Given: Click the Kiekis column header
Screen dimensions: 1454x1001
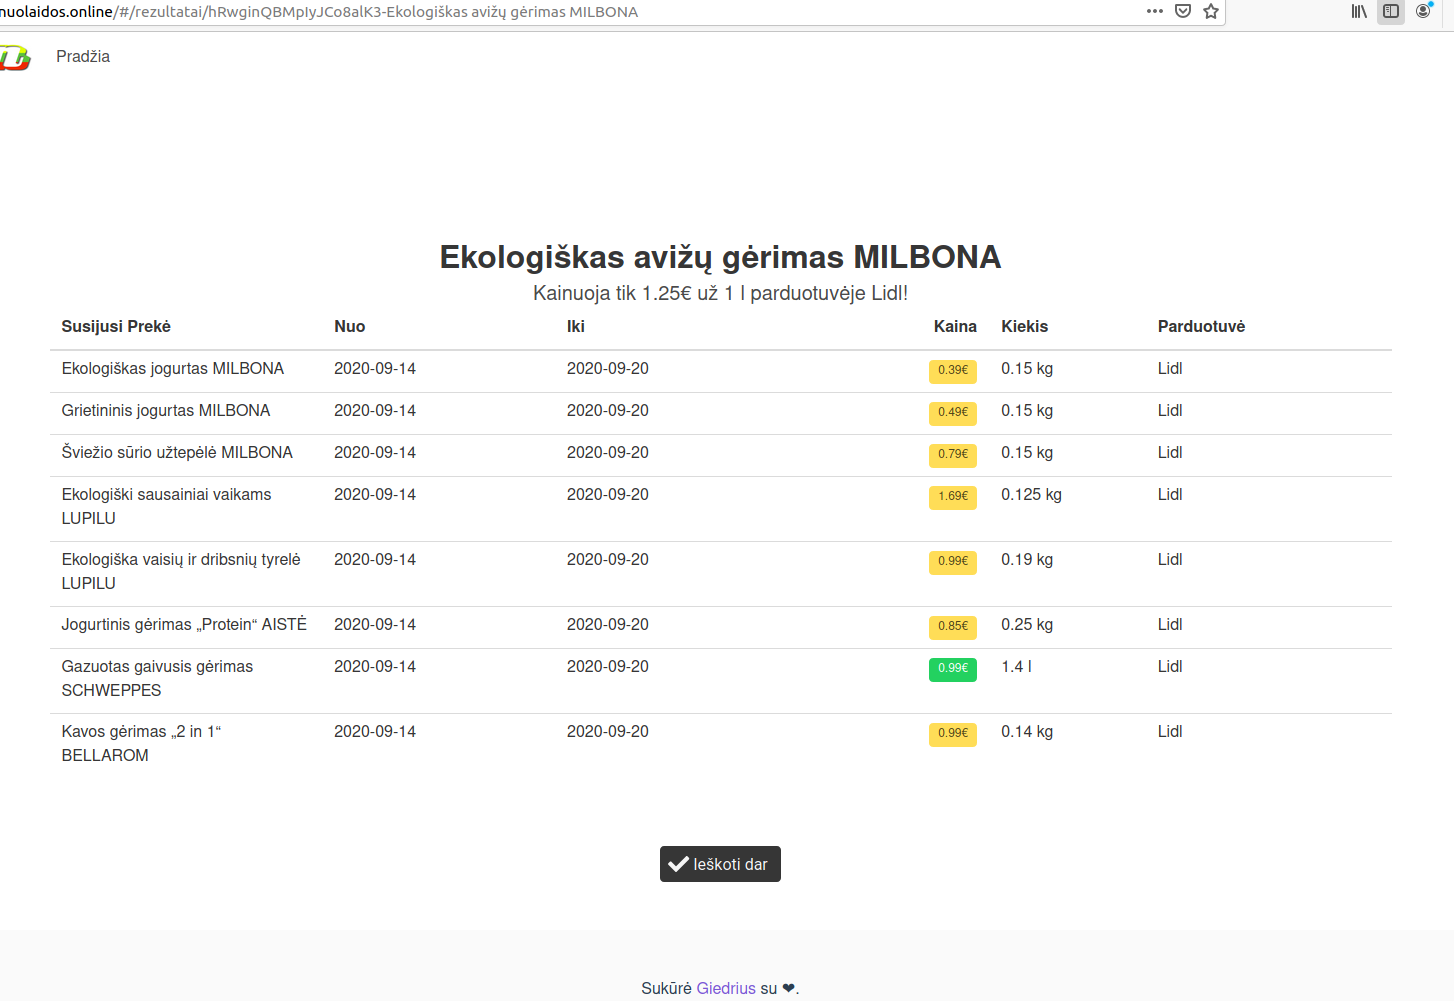Looking at the screenshot, I should 1025,326.
